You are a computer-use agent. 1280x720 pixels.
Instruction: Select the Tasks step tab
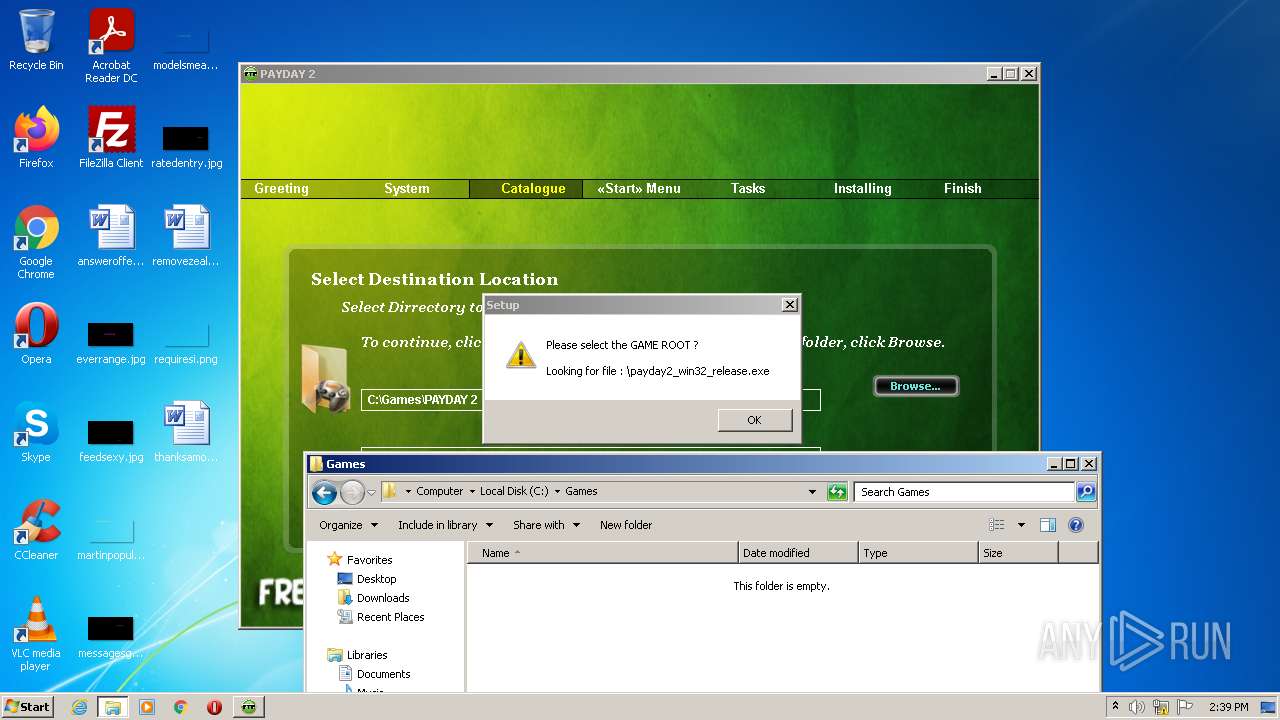pyautogui.click(x=747, y=188)
